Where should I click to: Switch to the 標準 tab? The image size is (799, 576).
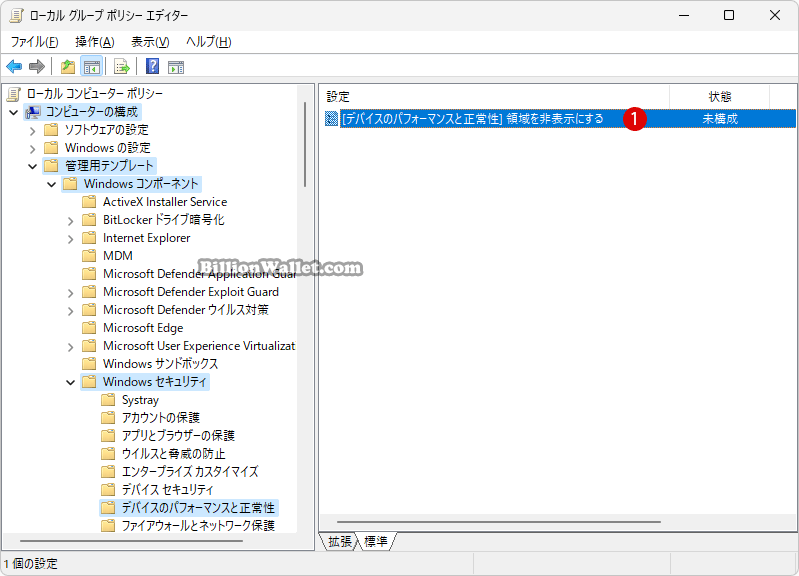pos(376,541)
